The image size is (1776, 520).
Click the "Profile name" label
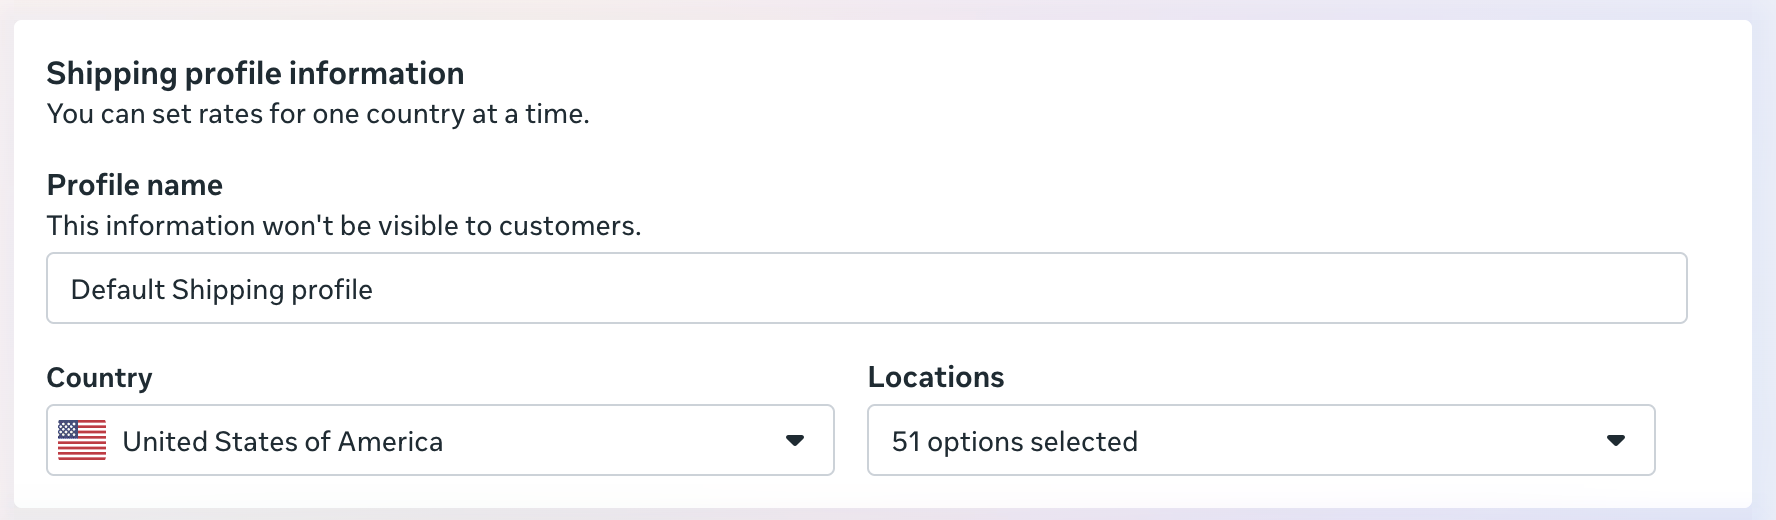[134, 185]
